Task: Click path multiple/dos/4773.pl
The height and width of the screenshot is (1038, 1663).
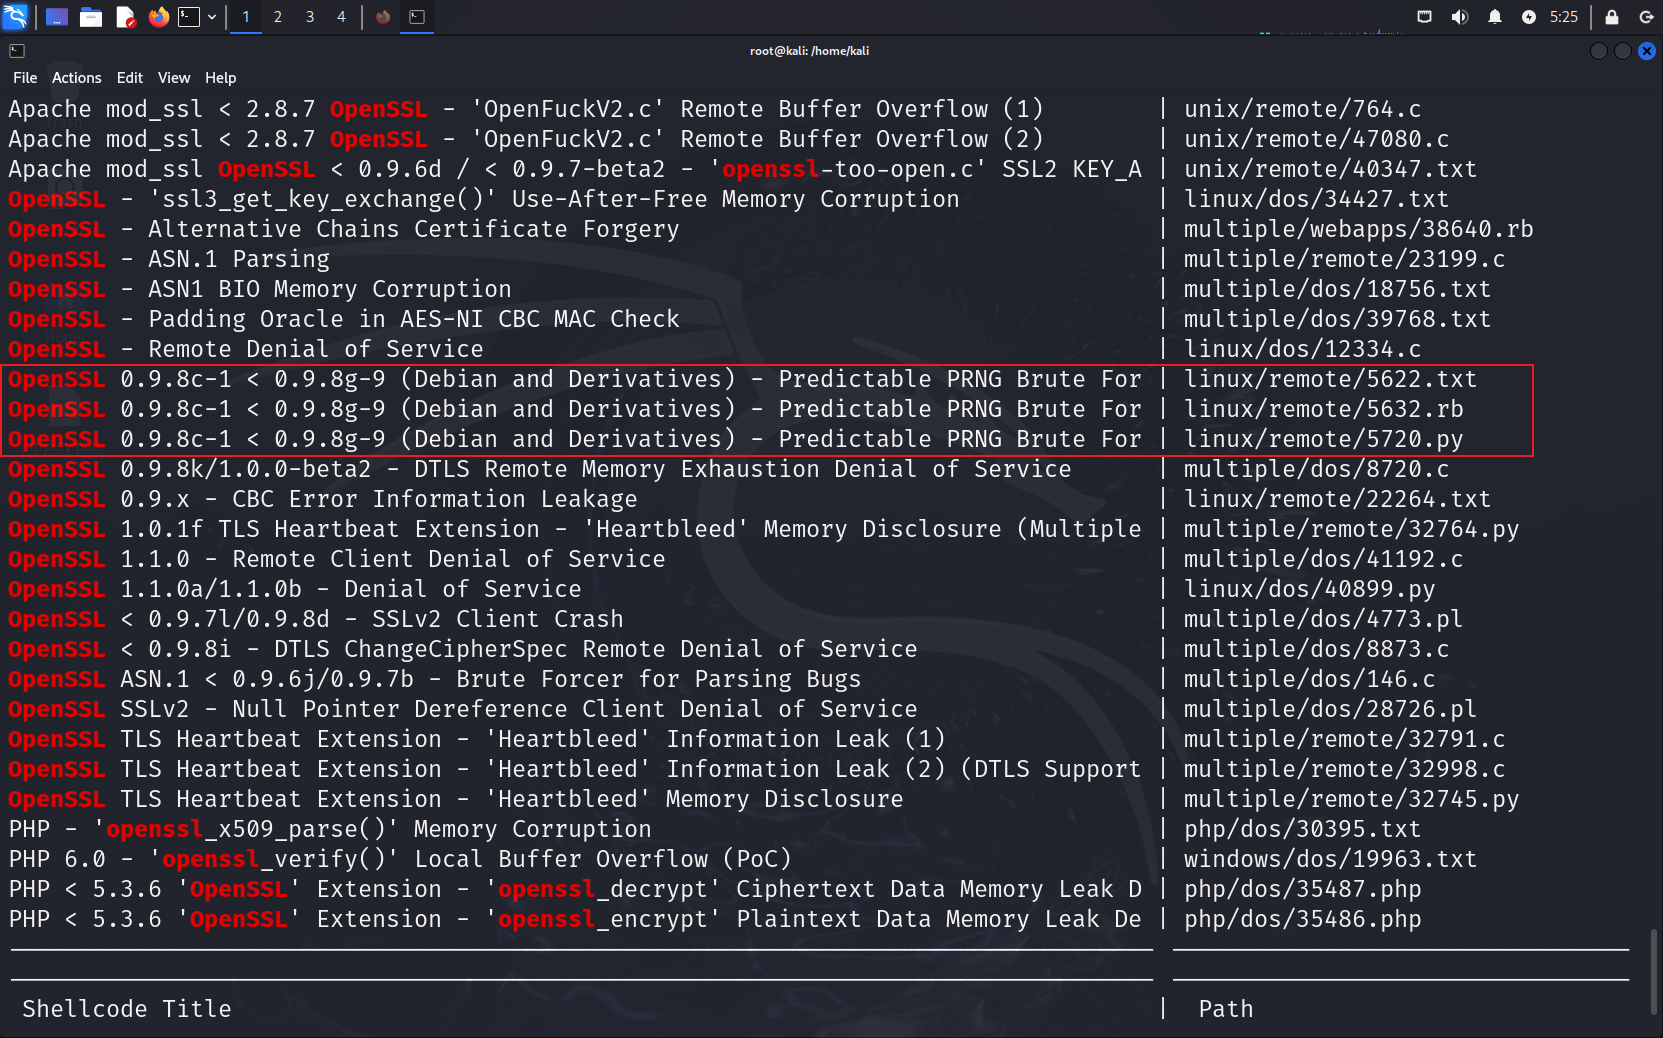Action: [1324, 619]
